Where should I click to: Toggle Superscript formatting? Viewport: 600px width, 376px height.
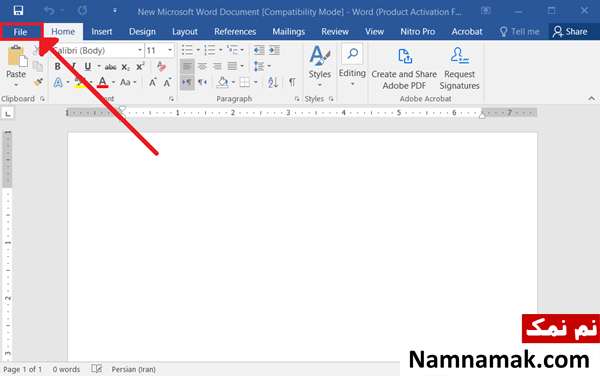pos(140,67)
